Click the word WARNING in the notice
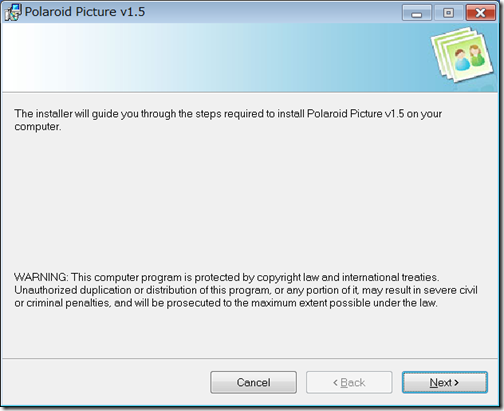Image resolution: width=504 pixels, height=411 pixels. [x=41, y=277]
